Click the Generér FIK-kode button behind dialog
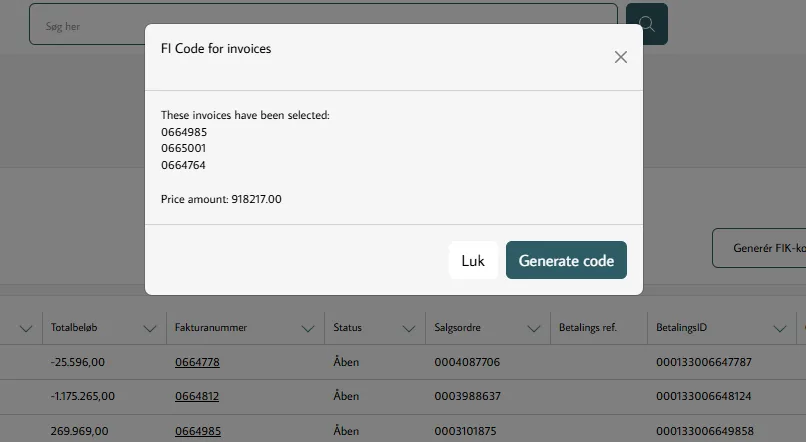The width and height of the screenshot is (806, 442). point(759,248)
